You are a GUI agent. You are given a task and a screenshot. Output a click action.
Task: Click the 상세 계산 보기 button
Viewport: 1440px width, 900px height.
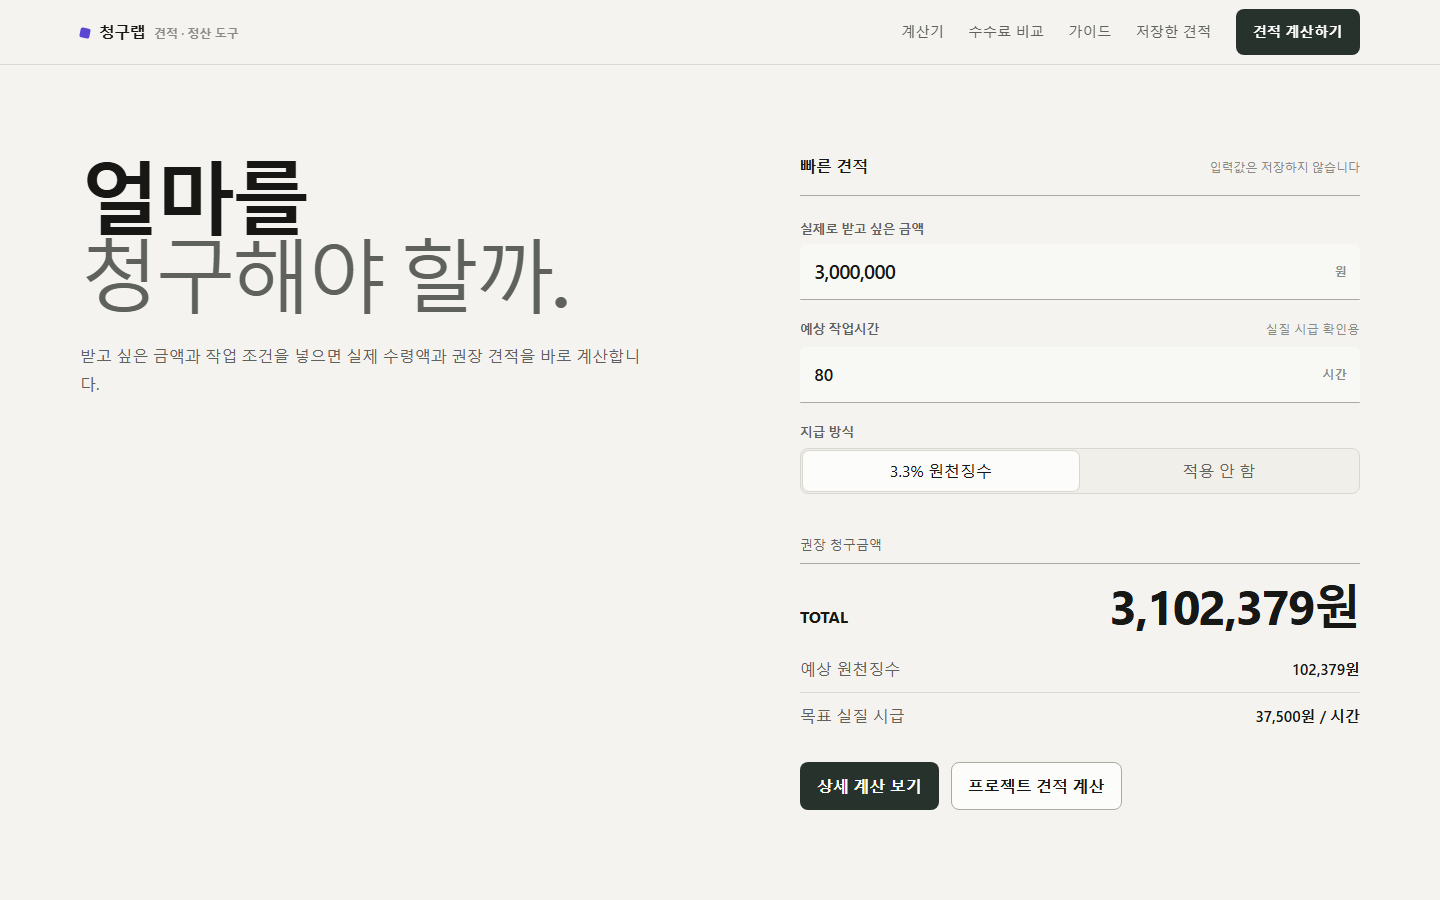tap(869, 786)
